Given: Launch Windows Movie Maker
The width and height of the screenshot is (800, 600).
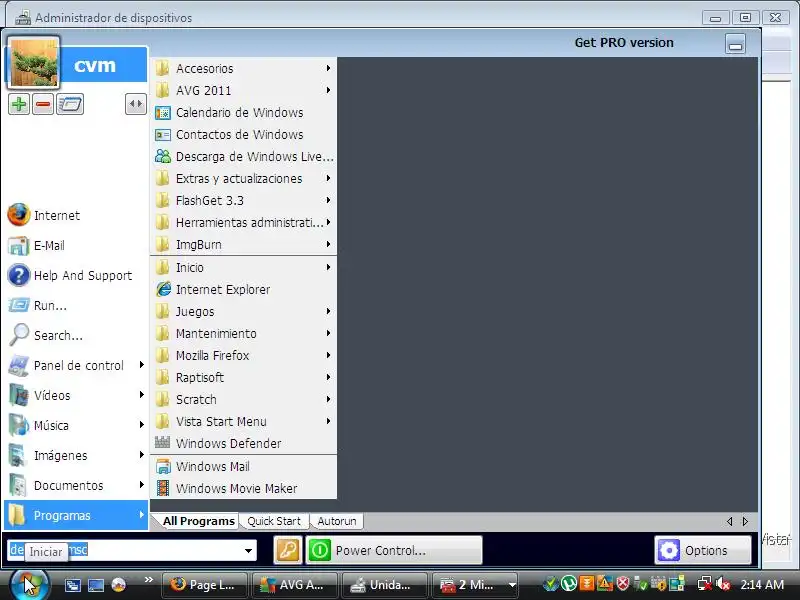Looking at the screenshot, I should click(x=243, y=488).
